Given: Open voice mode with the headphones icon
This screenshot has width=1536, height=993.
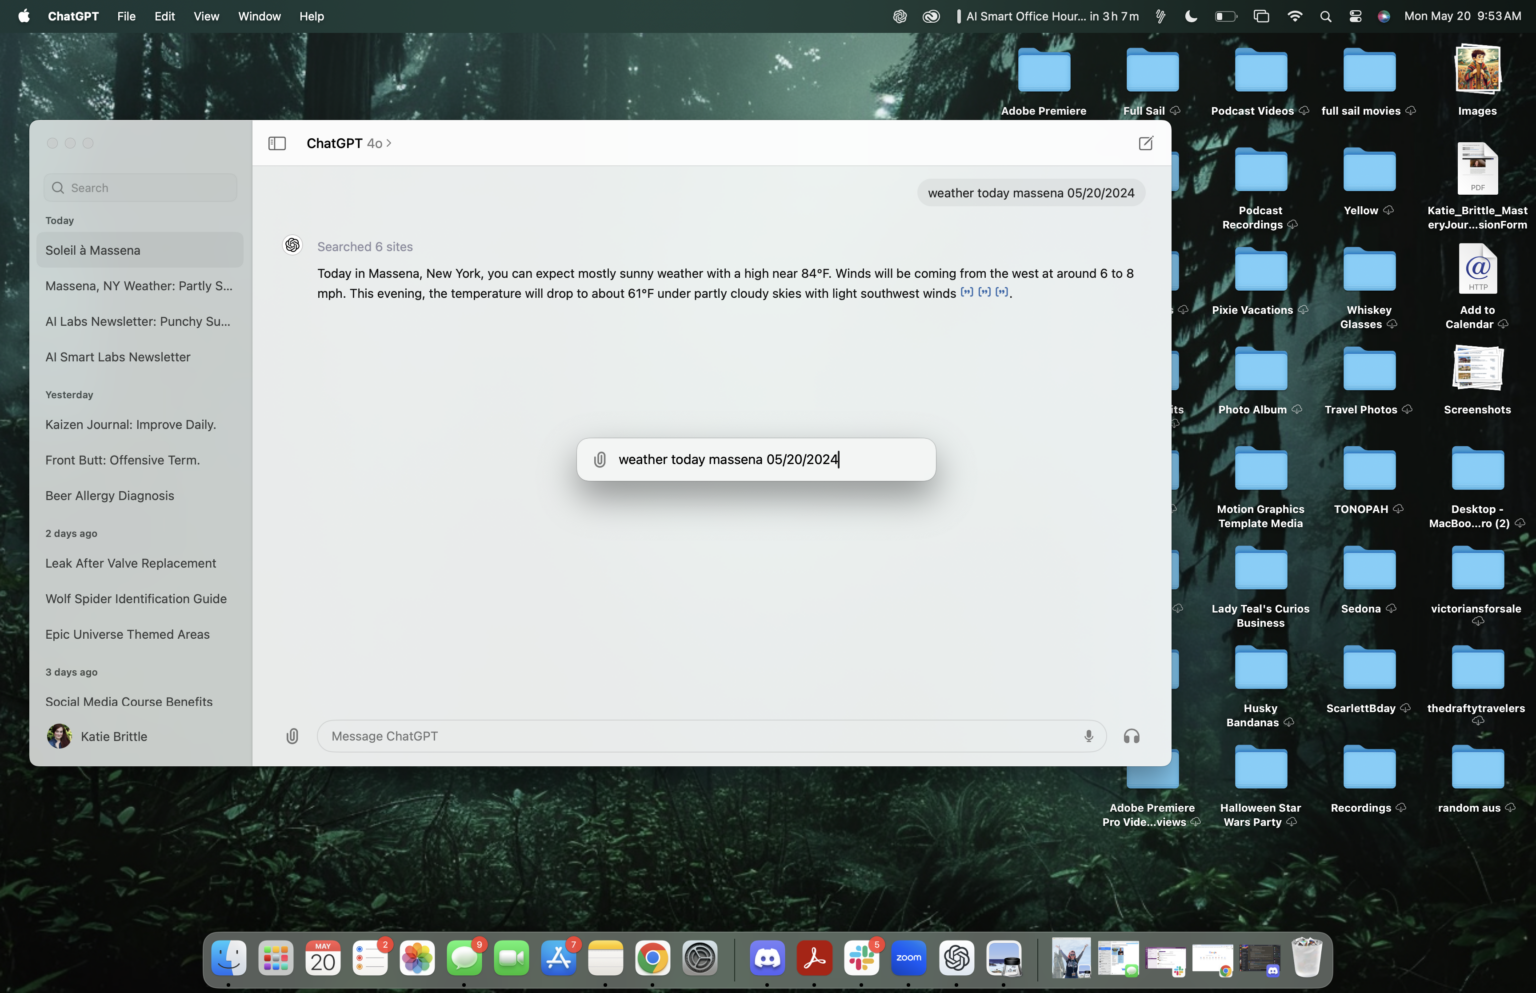Looking at the screenshot, I should point(1131,736).
